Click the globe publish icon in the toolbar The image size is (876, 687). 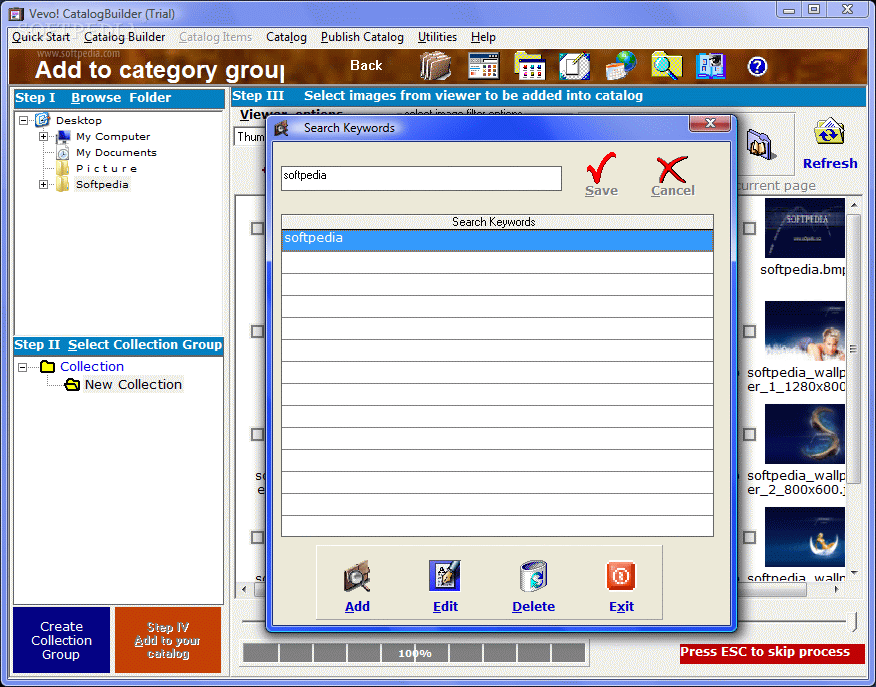(x=621, y=66)
